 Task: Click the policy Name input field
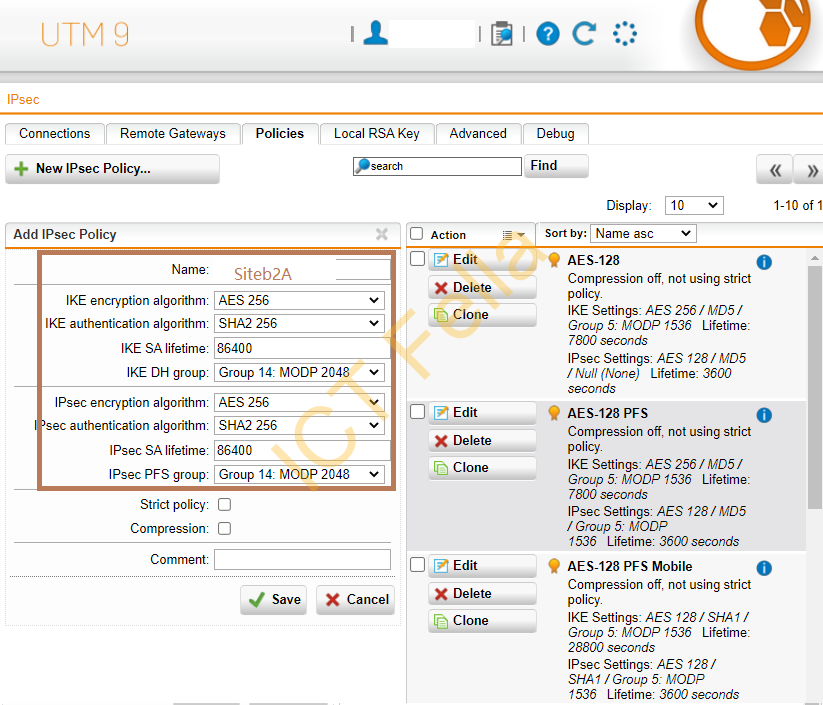tap(302, 270)
